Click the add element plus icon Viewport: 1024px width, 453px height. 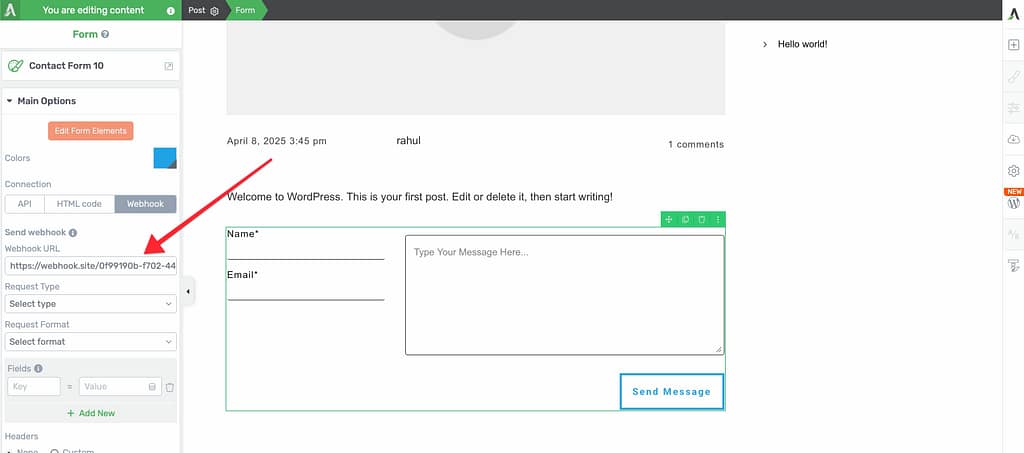pyautogui.click(x=1013, y=45)
